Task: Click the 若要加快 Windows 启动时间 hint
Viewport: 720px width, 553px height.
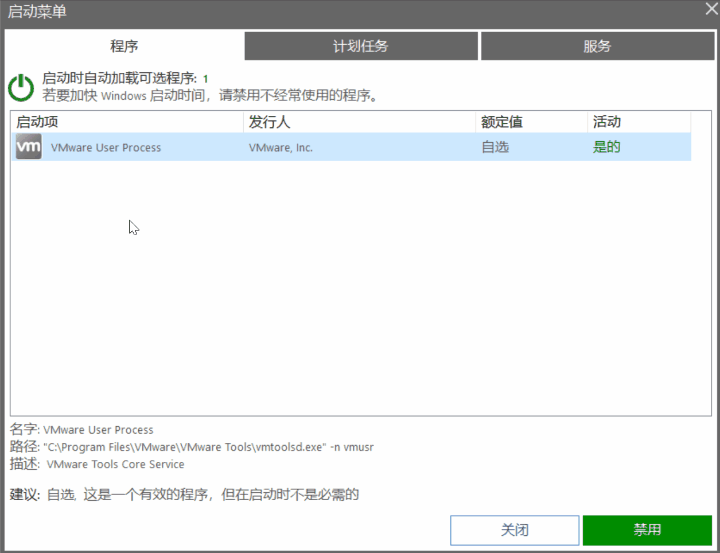Action: coord(210,96)
